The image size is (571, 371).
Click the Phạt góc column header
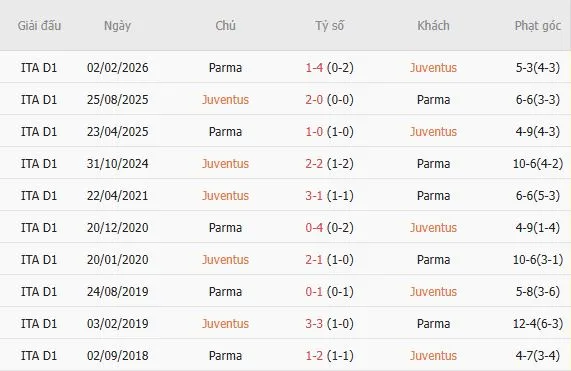(x=538, y=26)
